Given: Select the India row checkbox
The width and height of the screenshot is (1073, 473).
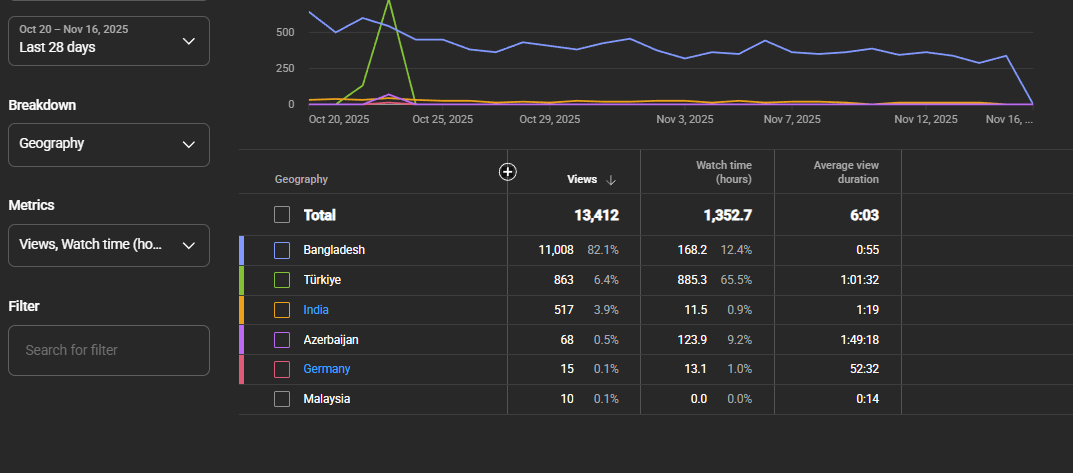Looking at the screenshot, I should 282,310.
